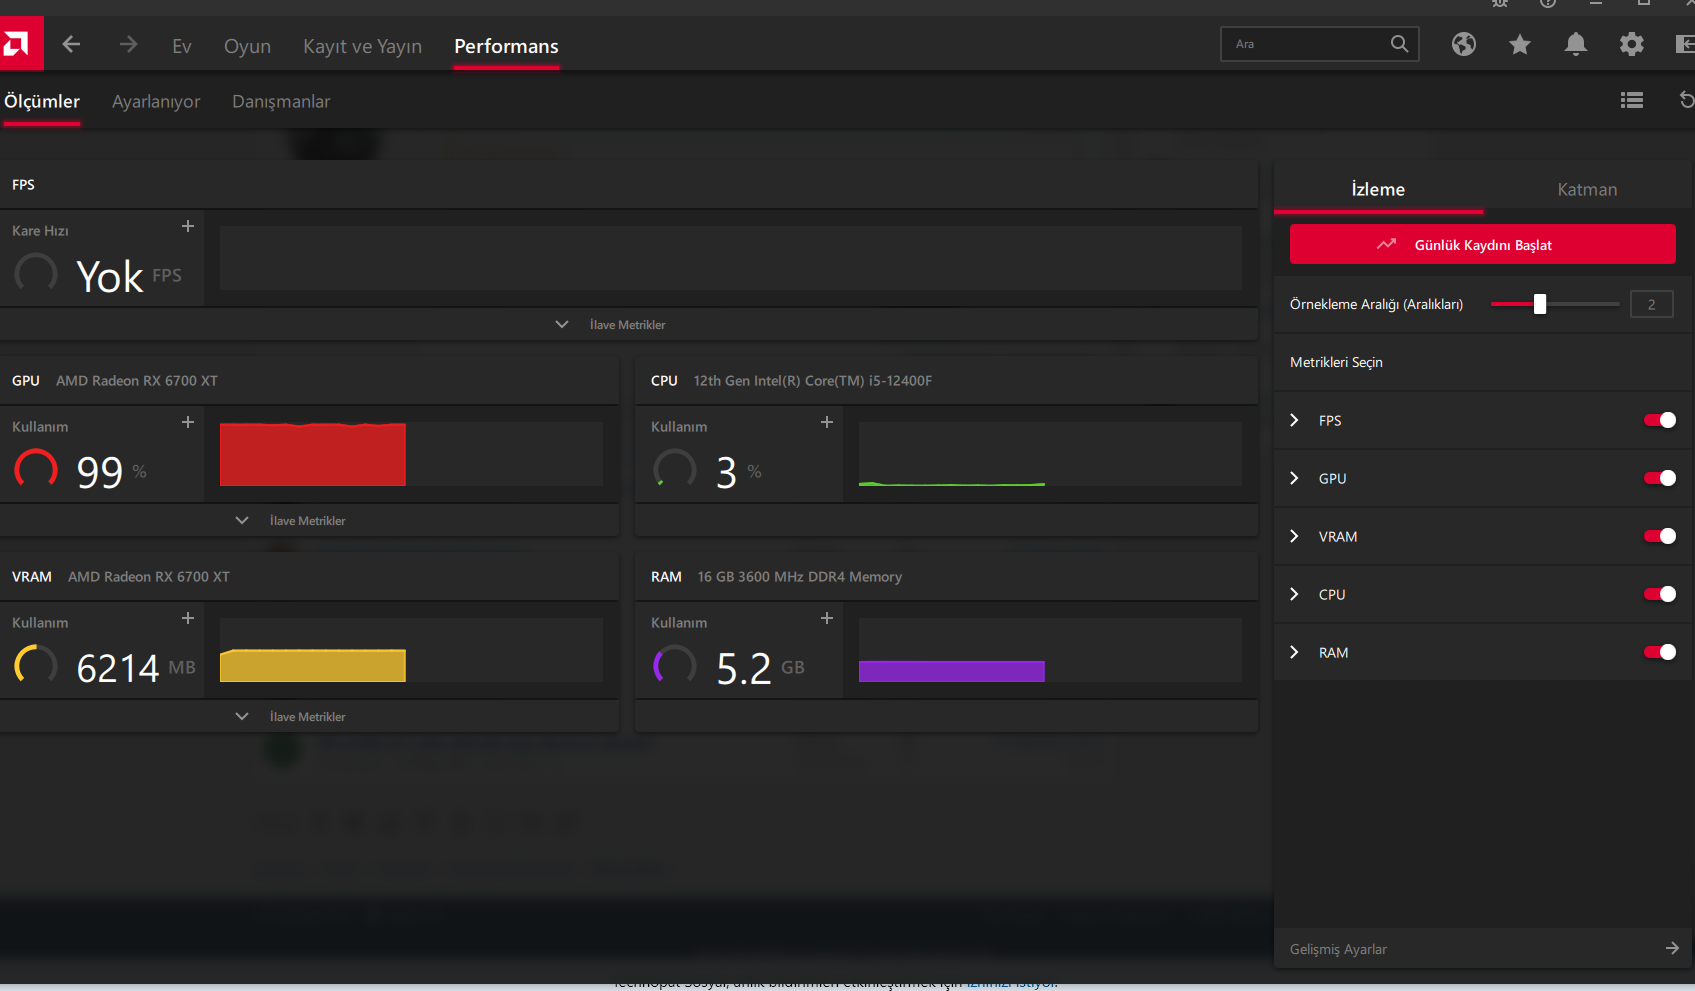Select the Ölçümler sub-tab

[42, 101]
